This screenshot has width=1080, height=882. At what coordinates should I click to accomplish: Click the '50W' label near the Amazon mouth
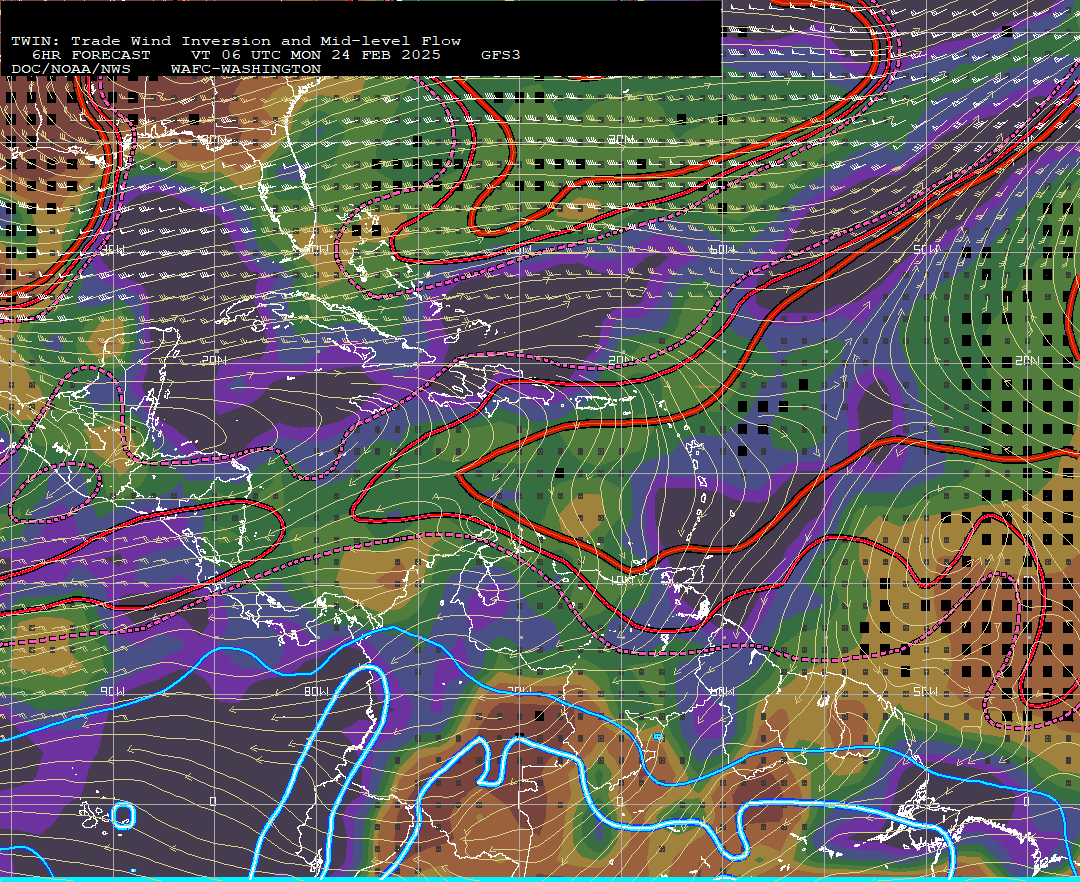click(x=925, y=691)
